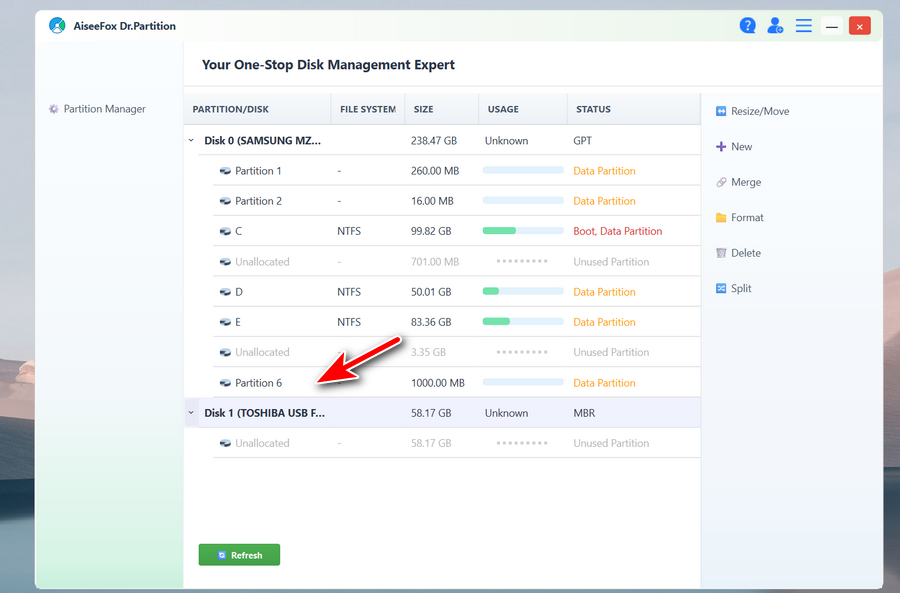Click the 238.47 GB size value
The image size is (900, 593).
click(434, 141)
